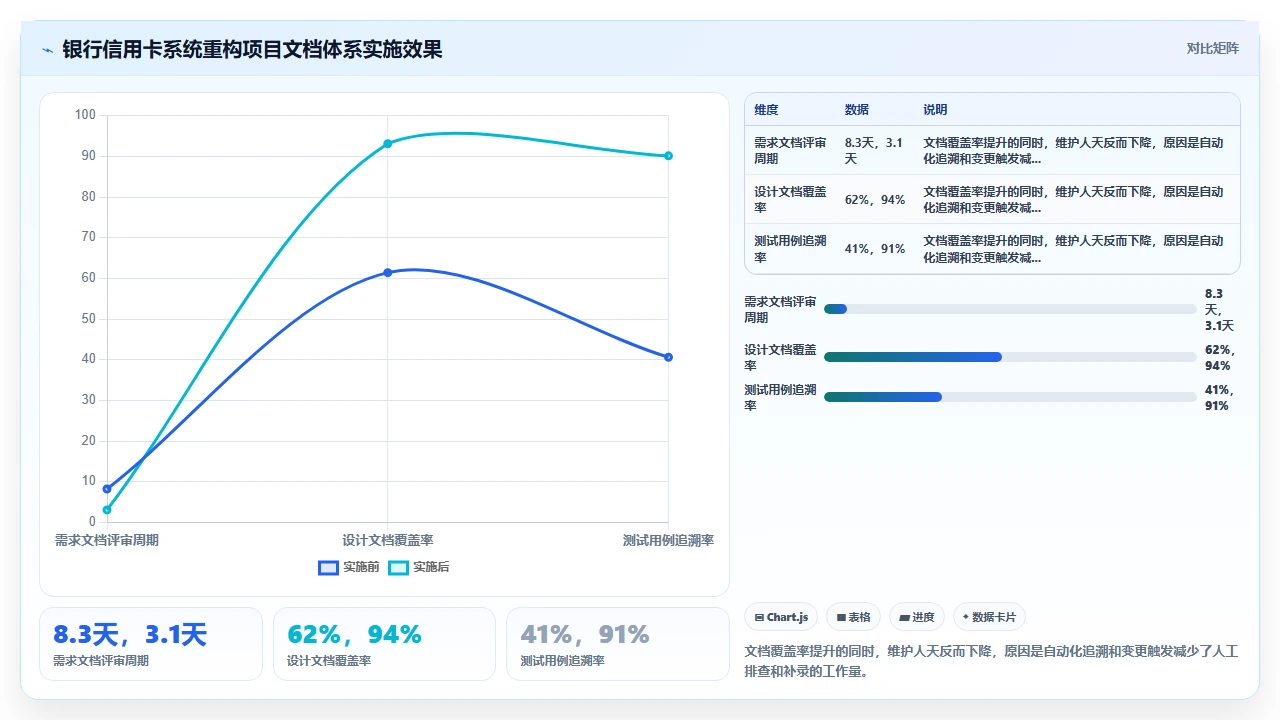
Task: Click the 需求文档评审周期 table row cell
Action: [790, 151]
